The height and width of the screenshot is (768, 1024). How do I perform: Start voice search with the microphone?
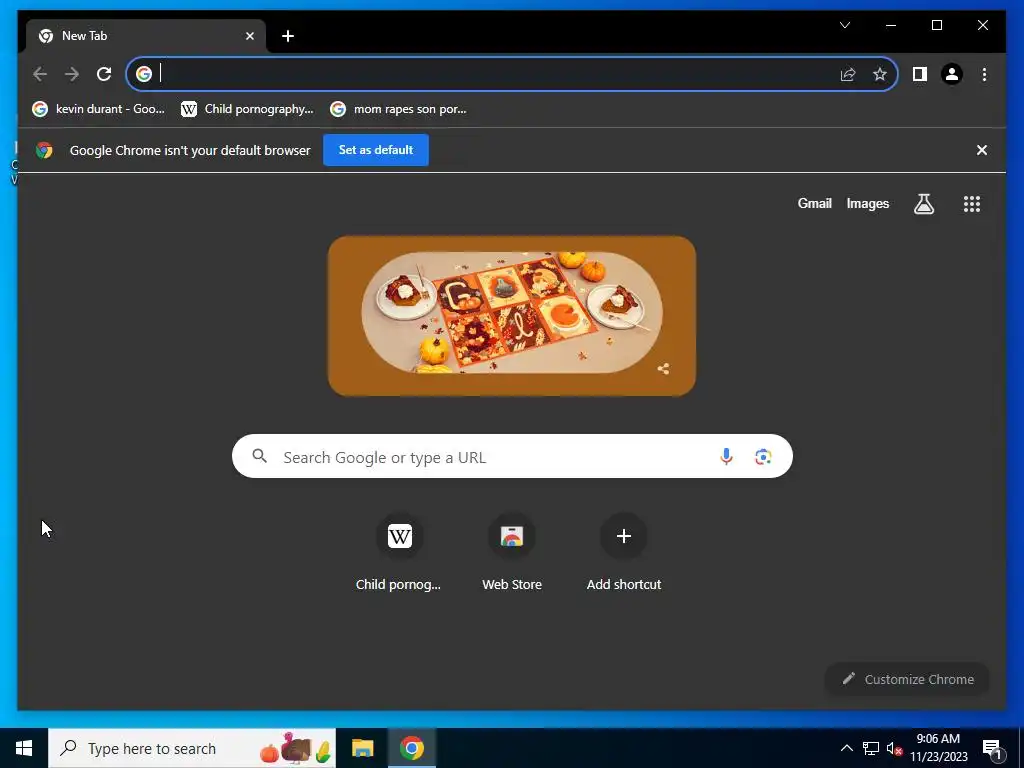[x=726, y=456]
